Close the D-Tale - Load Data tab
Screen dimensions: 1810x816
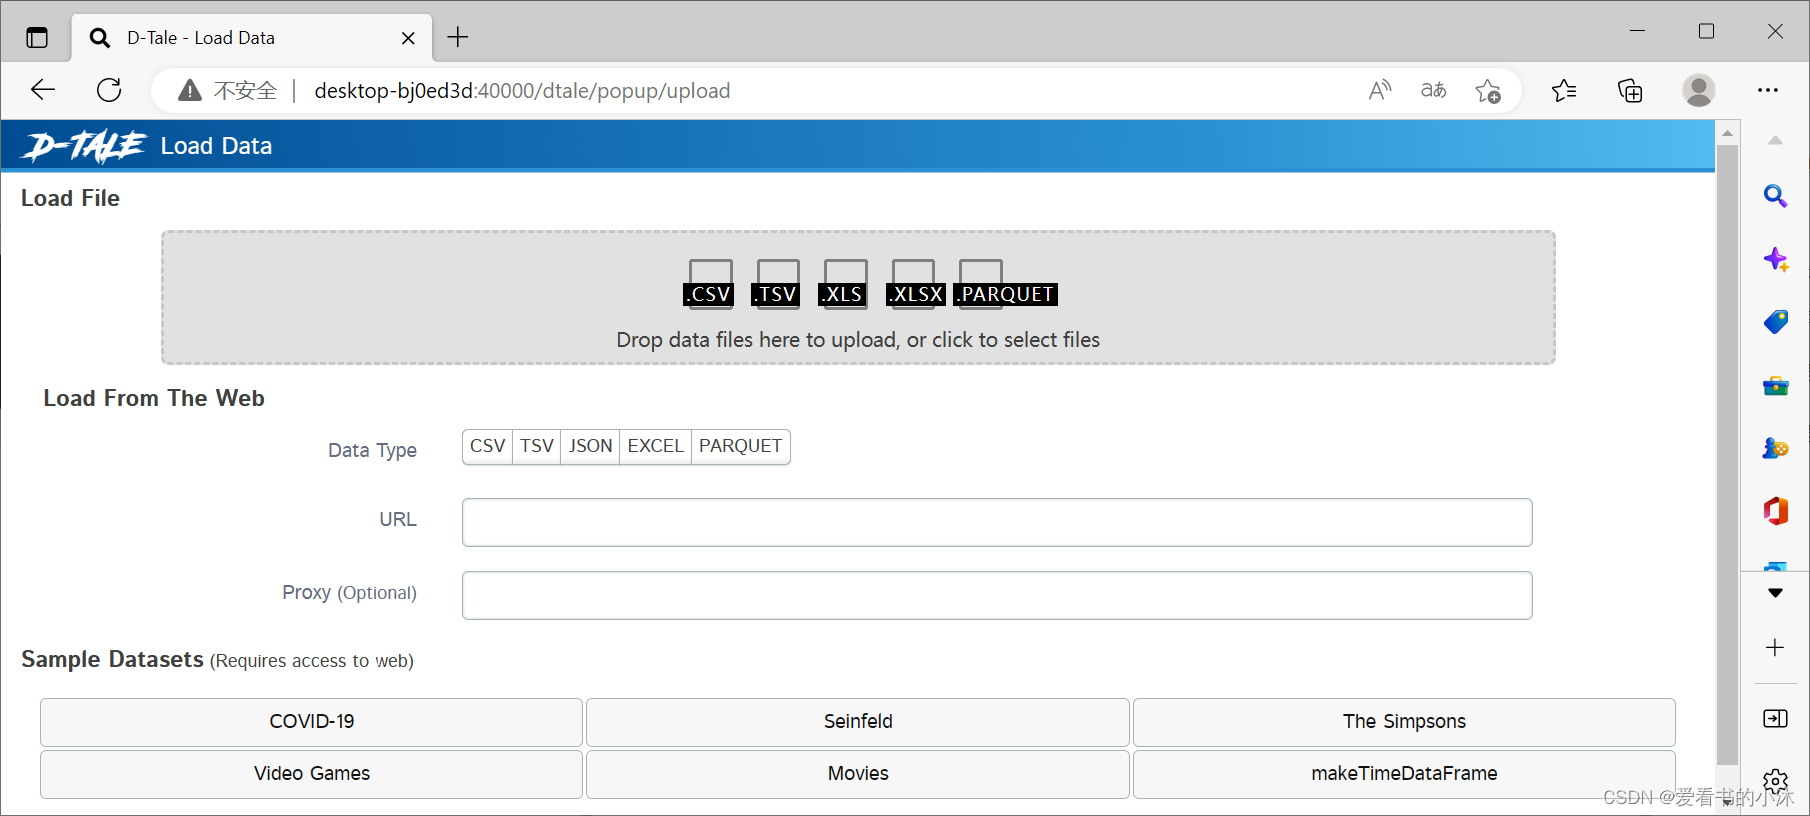408,38
